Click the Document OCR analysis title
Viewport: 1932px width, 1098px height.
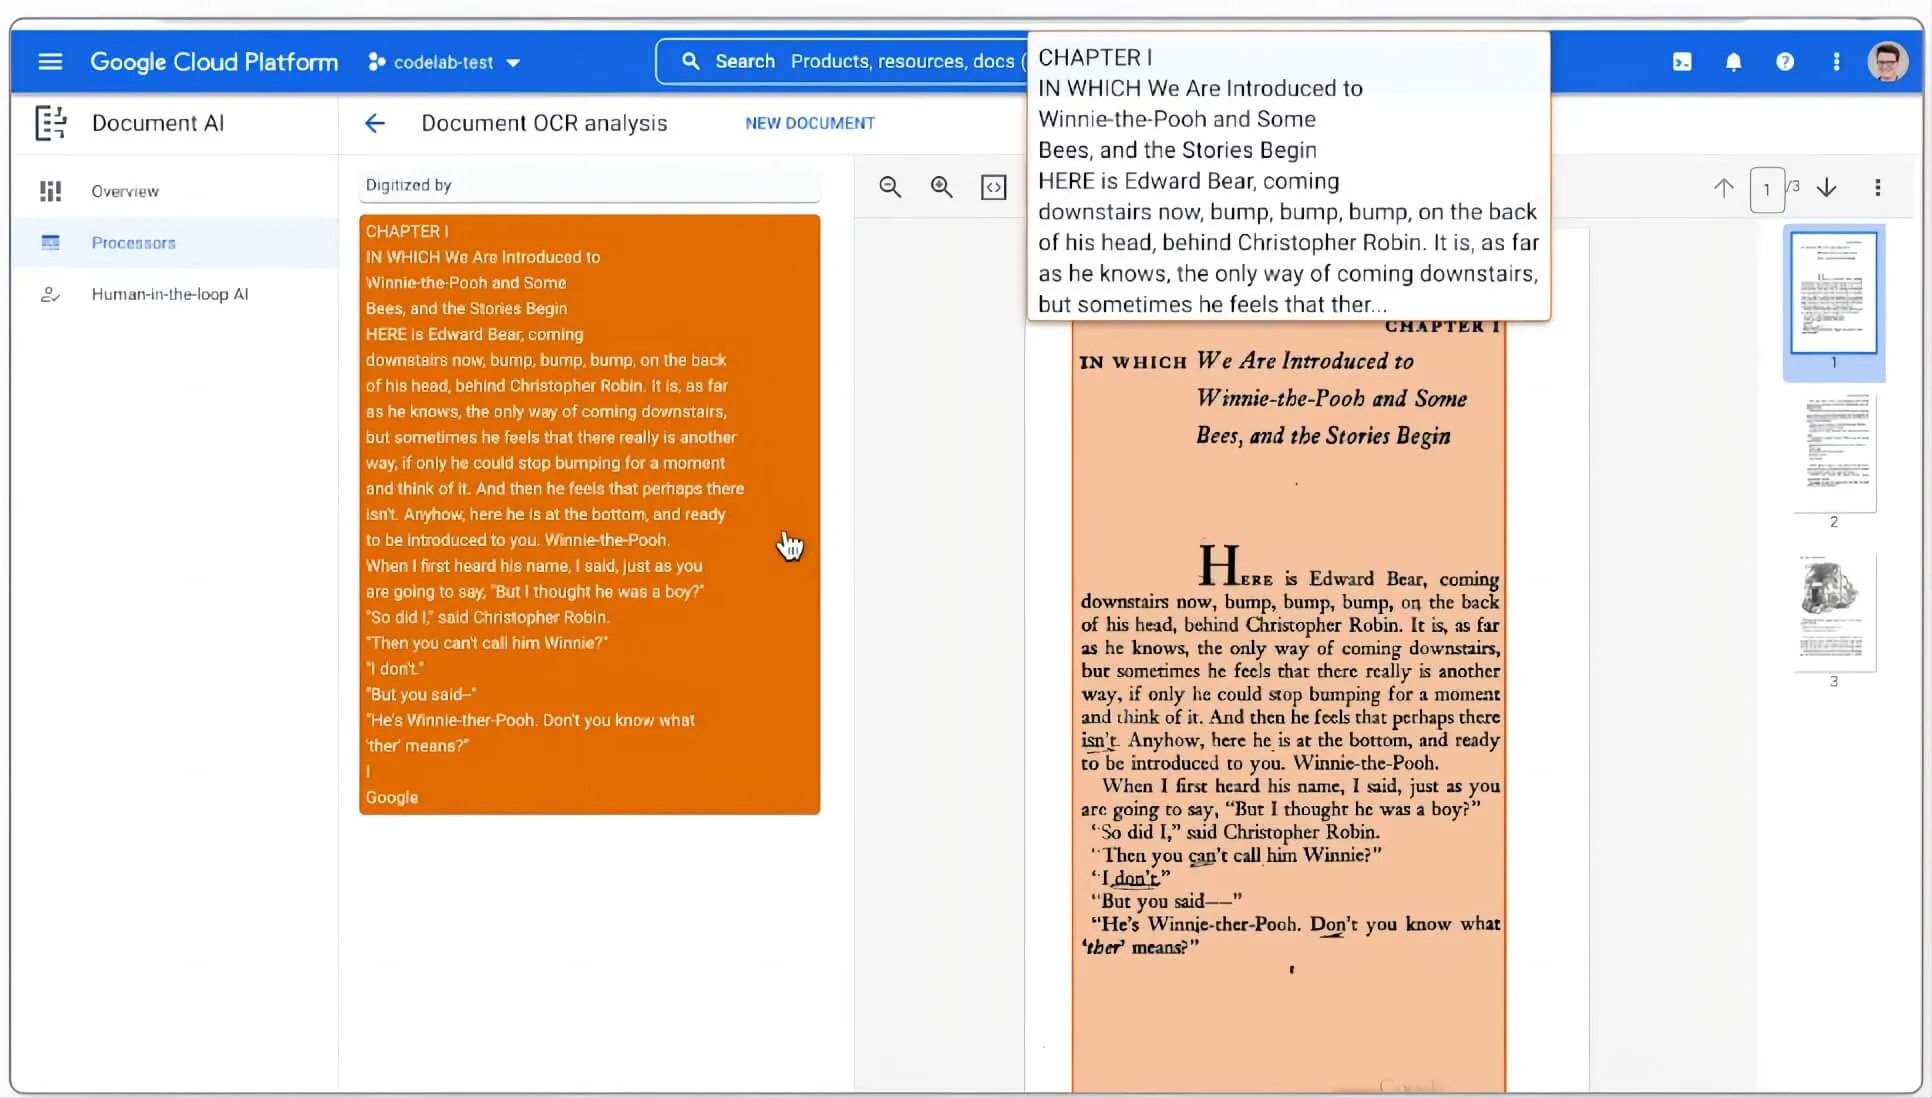(544, 123)
